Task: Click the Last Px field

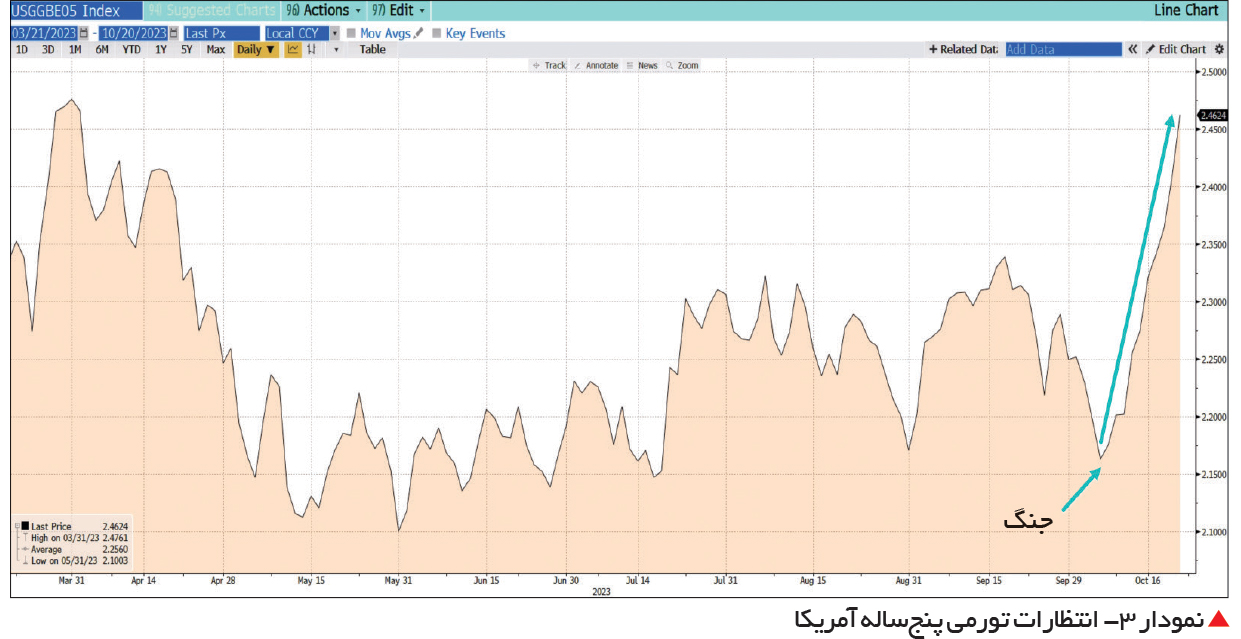Action: [x=220, y=33]
